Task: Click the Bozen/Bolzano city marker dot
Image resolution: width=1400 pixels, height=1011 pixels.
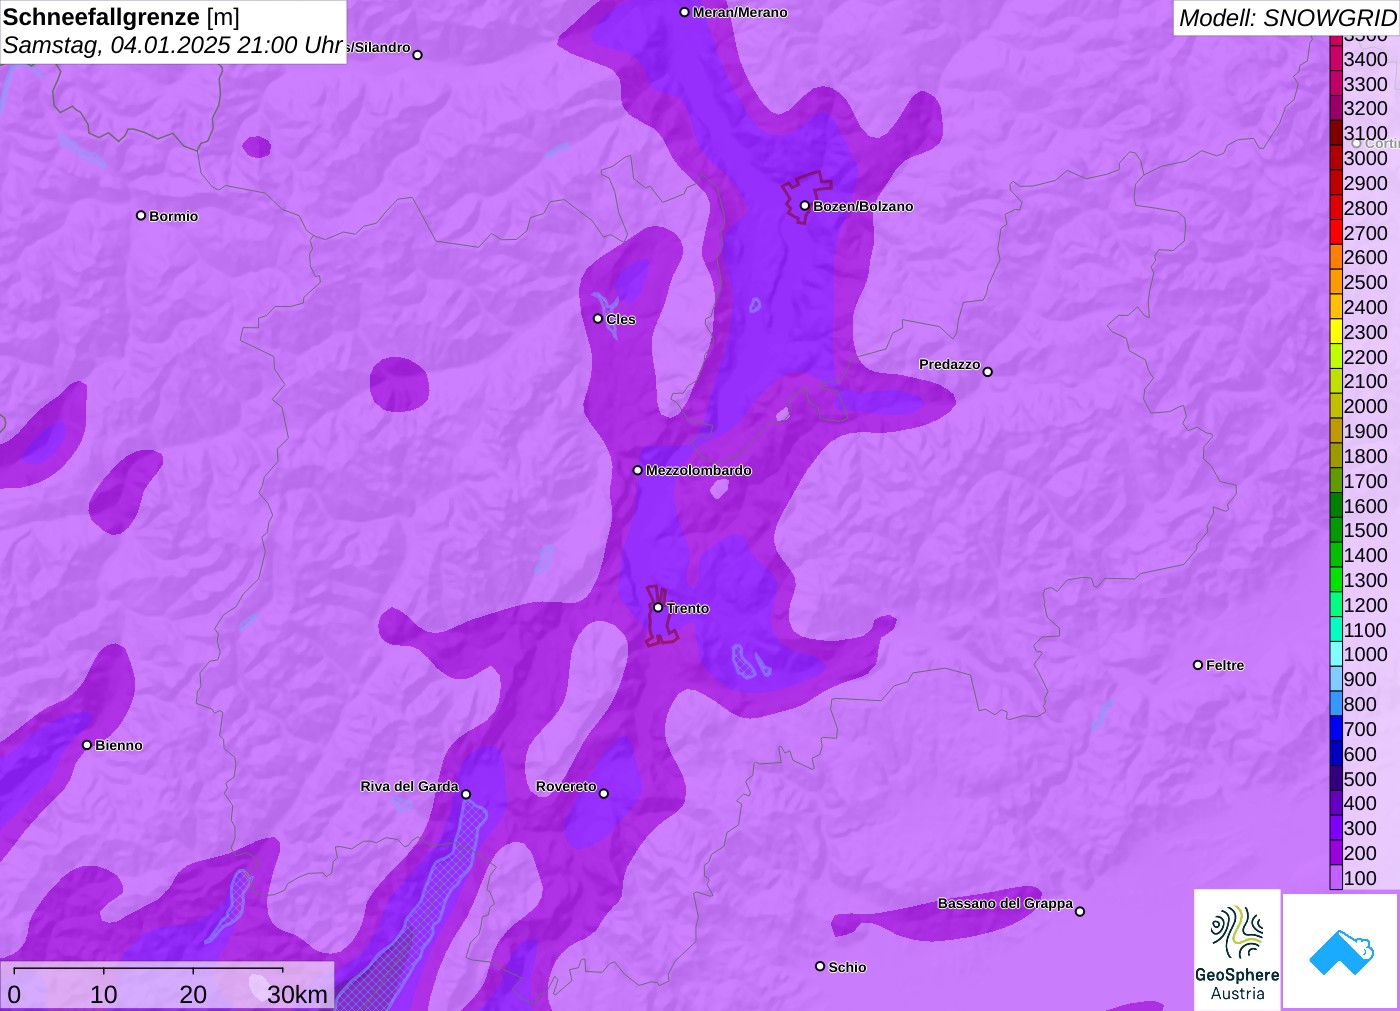Action: (804, 206)
